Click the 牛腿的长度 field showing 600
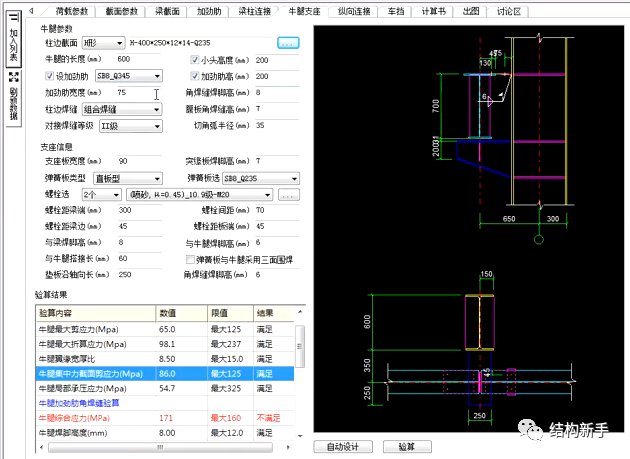The height and width of the screenshot is (459, 630). (139, 59)
